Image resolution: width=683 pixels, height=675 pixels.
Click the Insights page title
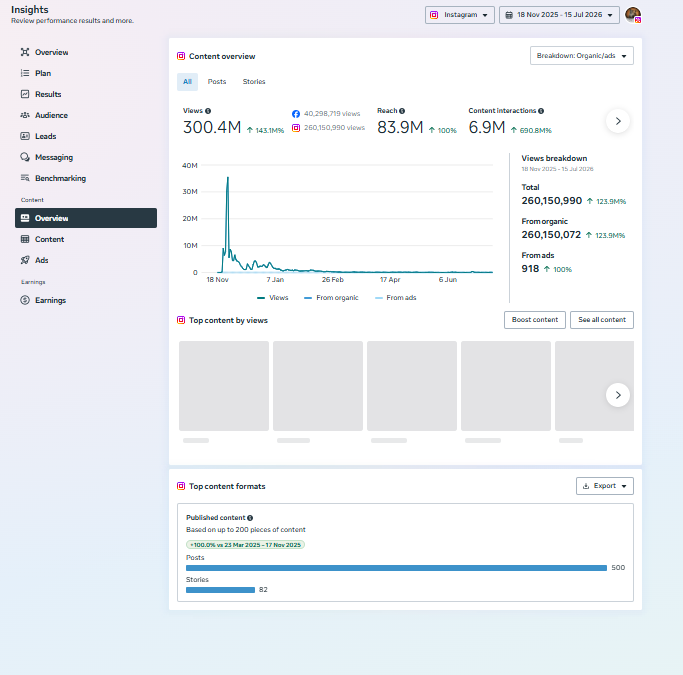point(30,10)
